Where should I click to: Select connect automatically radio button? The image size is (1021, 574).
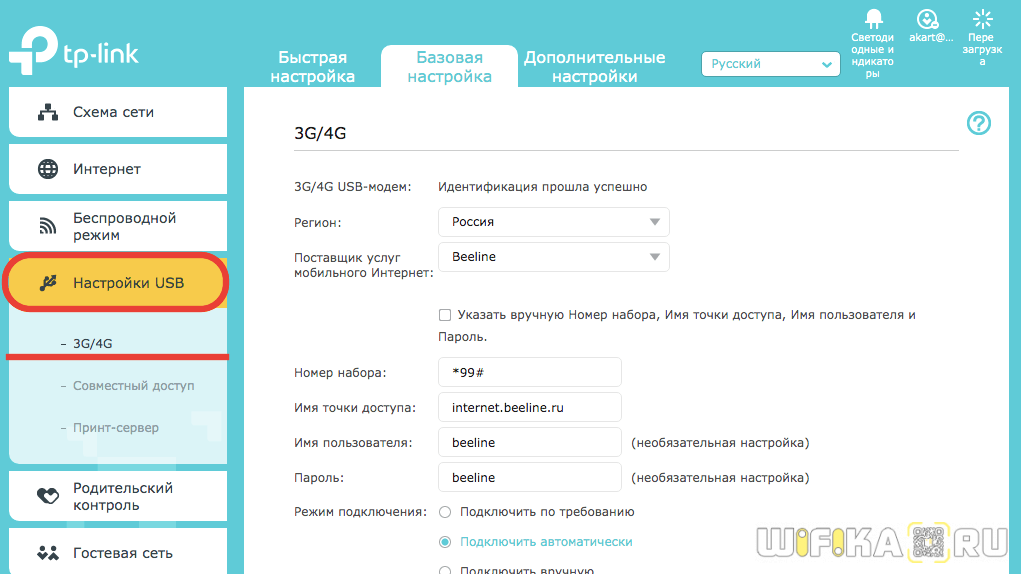click(445, 542)
